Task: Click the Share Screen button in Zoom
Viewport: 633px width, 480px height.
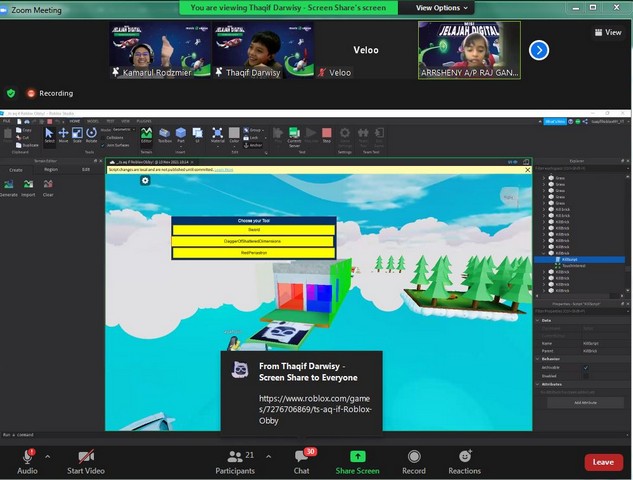Action: [x=357, y=461]
